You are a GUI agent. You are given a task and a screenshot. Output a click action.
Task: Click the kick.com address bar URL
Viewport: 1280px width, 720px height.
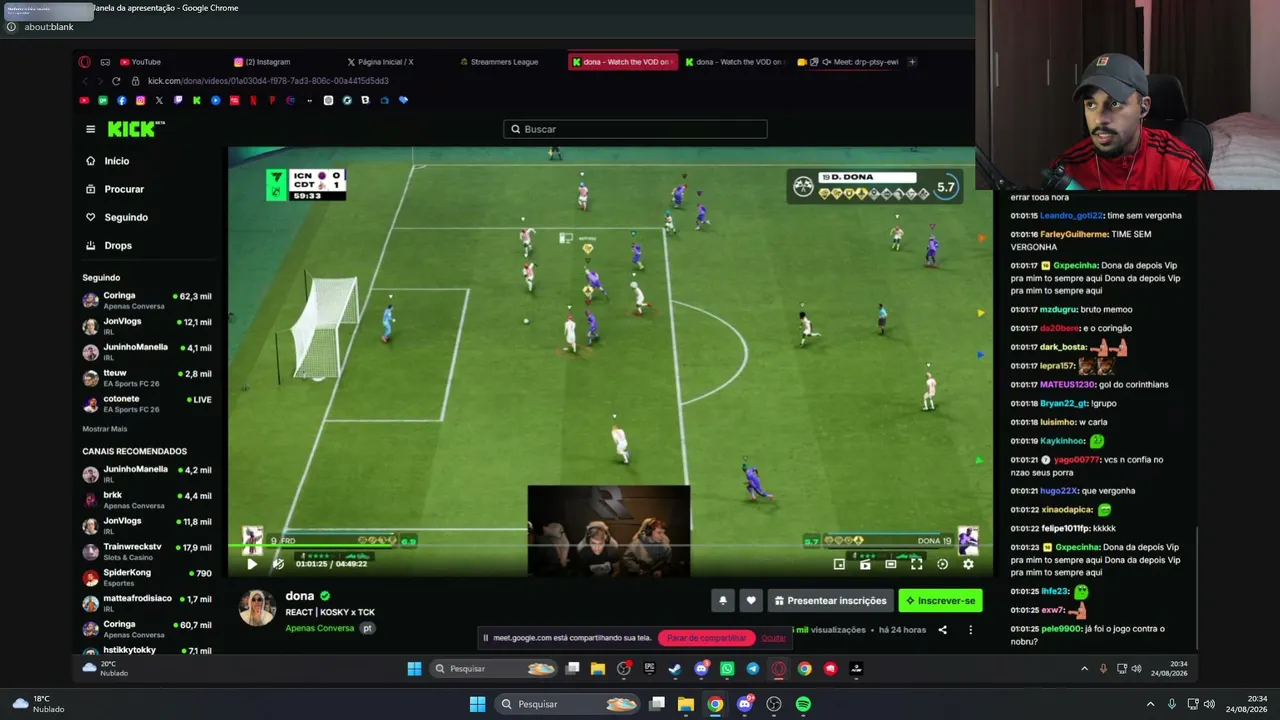coord(268,81)
